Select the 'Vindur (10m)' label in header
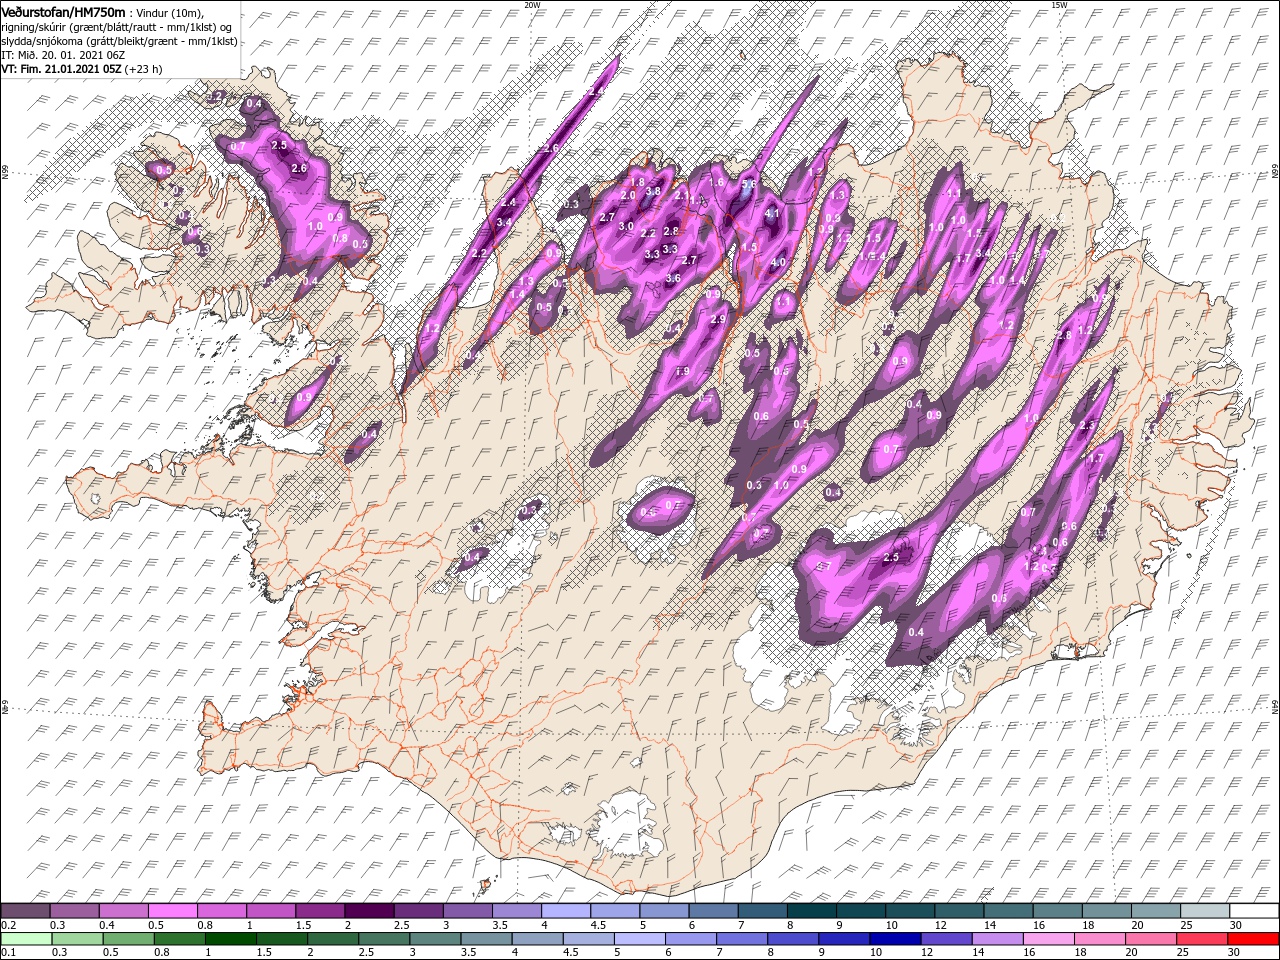1280x960 pixels. (x=169, y=12)
